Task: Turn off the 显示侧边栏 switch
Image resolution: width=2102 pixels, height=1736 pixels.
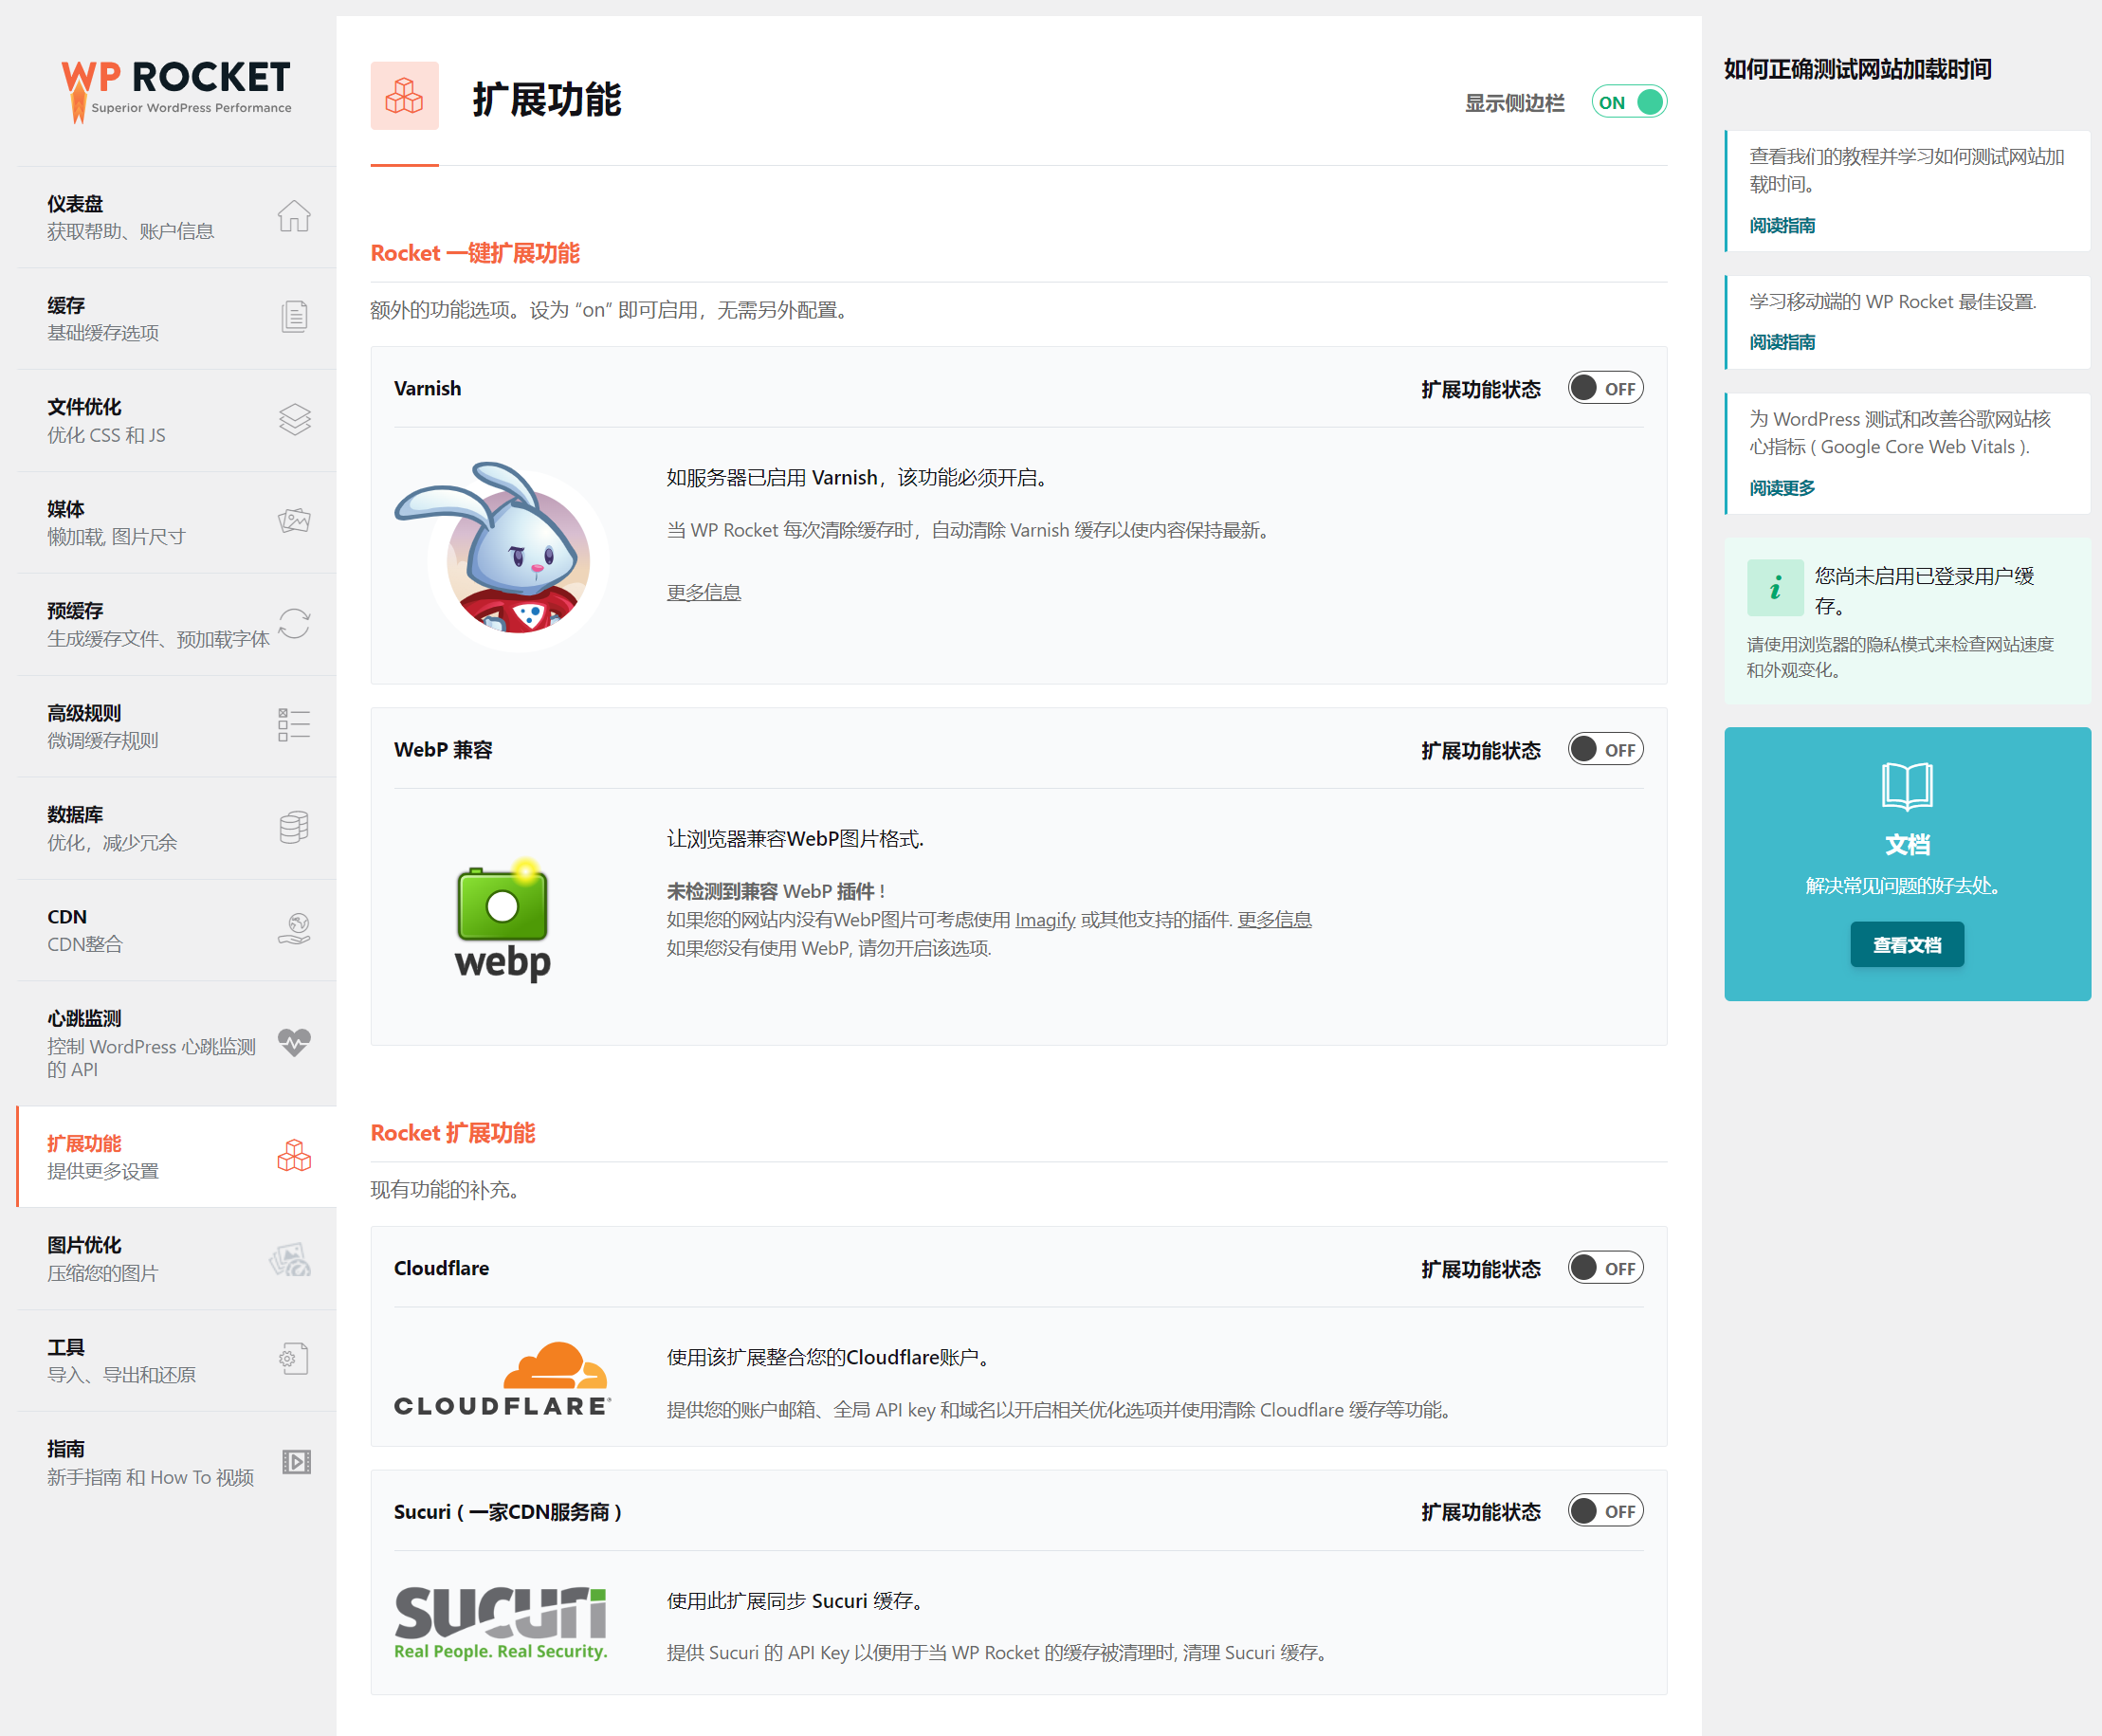Action: [1629, 102]
